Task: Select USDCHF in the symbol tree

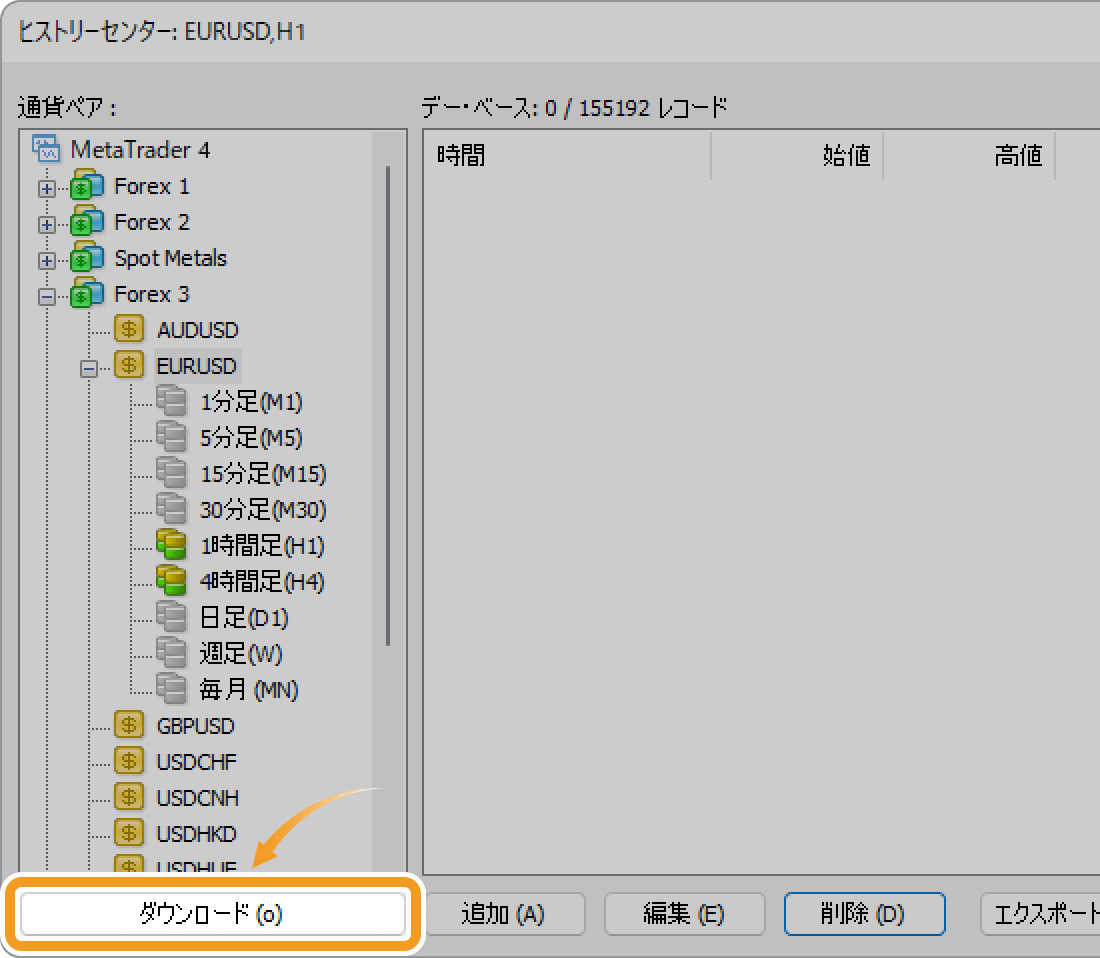Action: tap(196, 762)
